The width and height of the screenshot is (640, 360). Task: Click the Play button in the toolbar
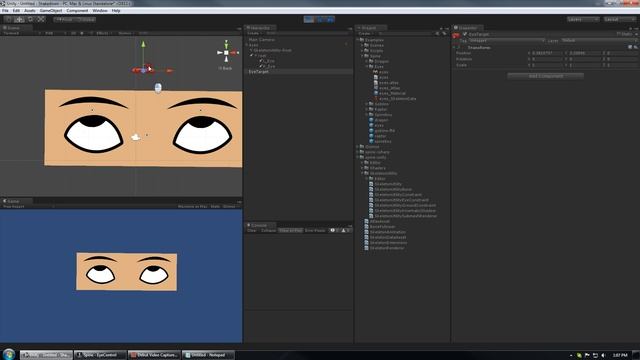point(309,19)
